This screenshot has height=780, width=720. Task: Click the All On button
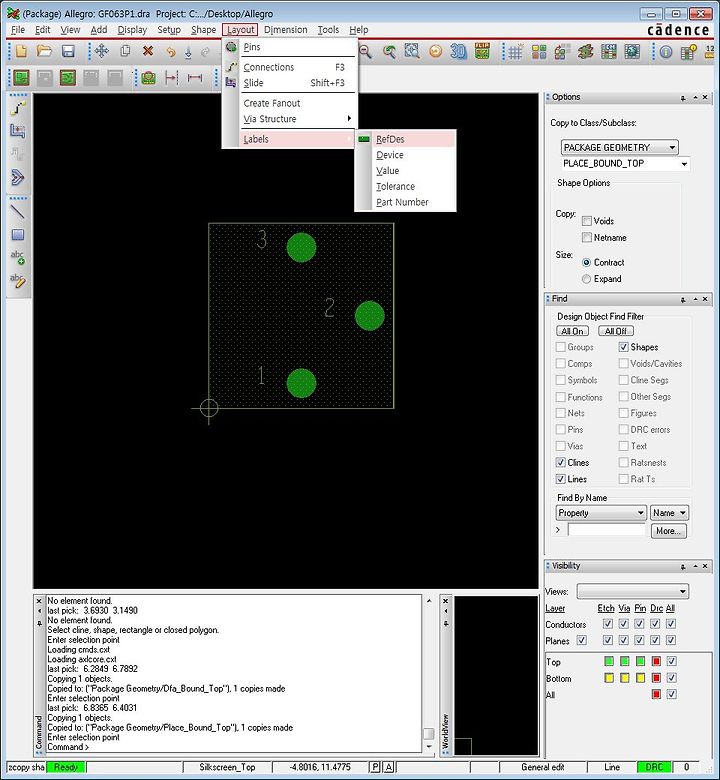572,331
